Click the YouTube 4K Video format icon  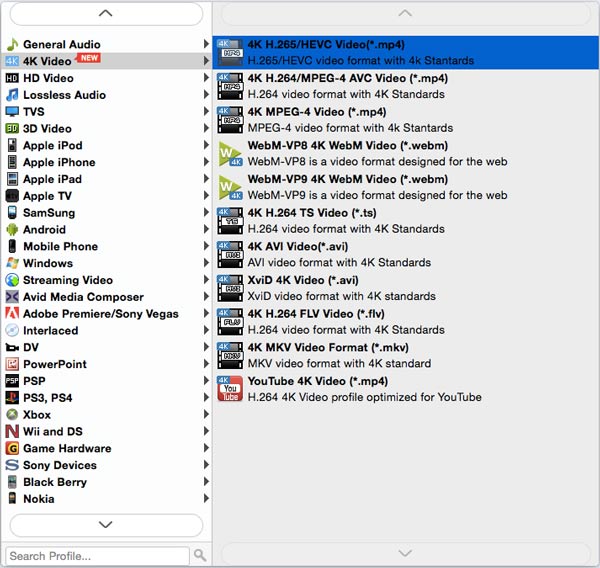click(x=230, y=389)
